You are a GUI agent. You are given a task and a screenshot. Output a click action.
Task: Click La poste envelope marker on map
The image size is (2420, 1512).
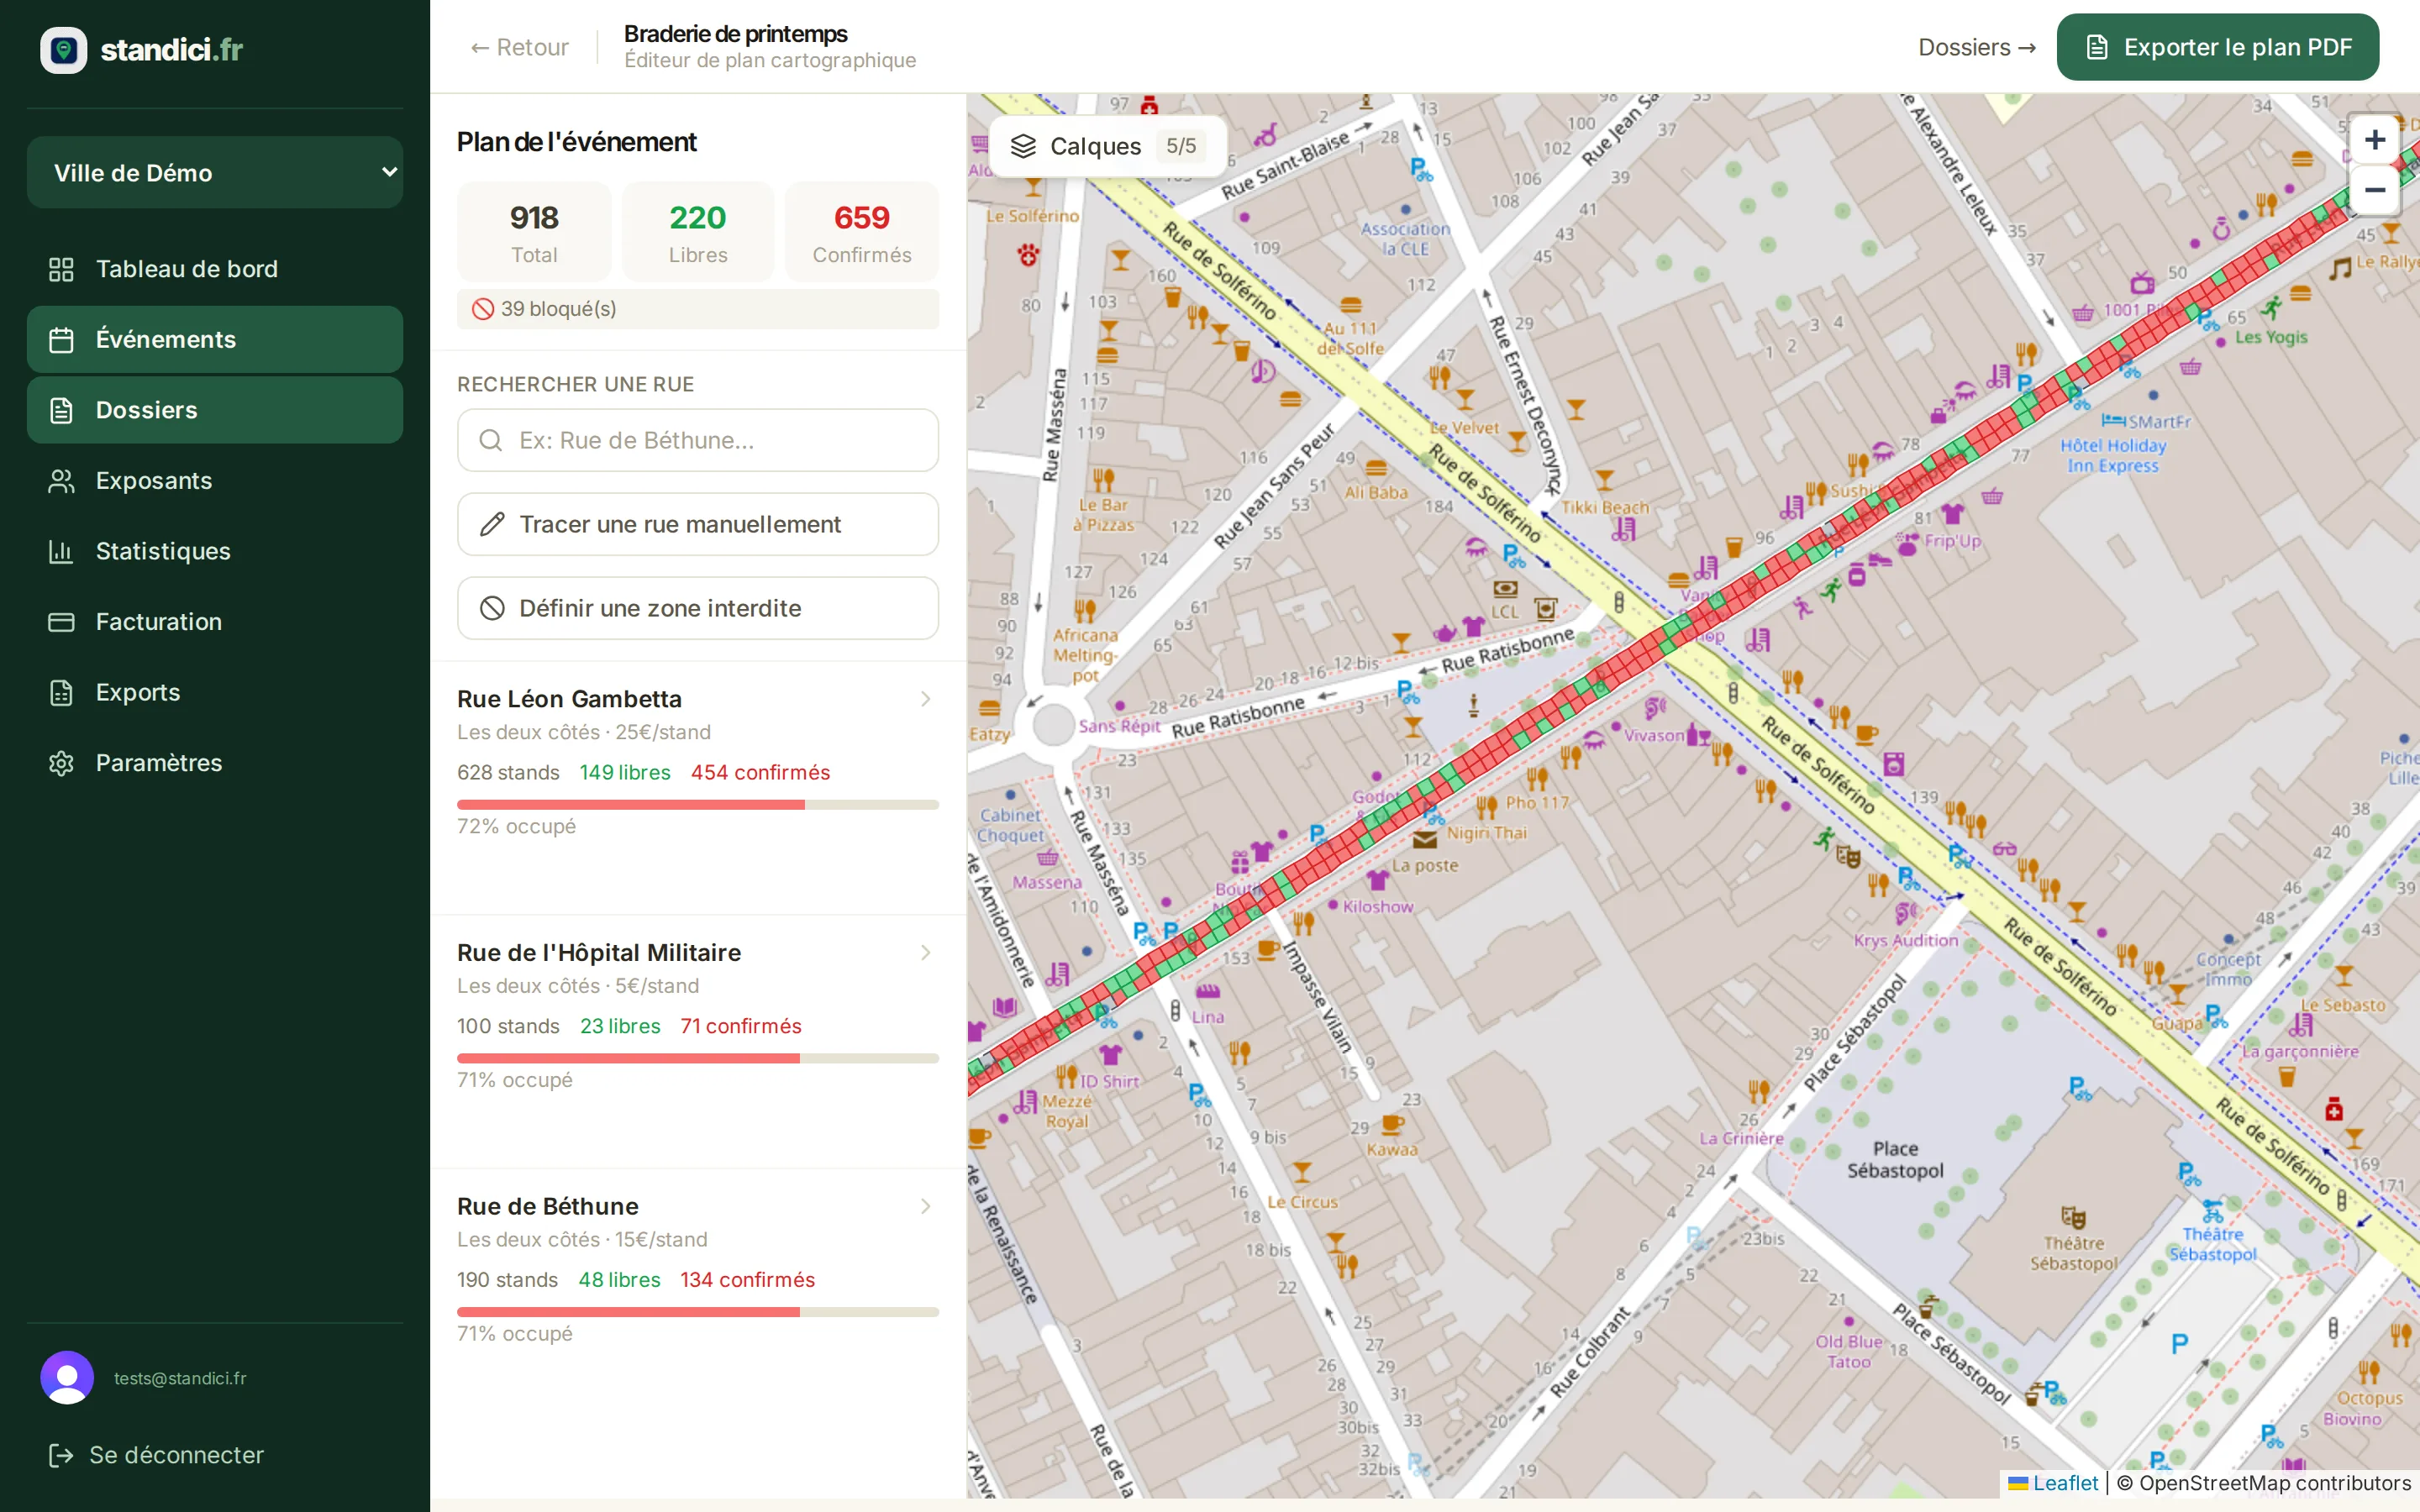[1424, 840]
